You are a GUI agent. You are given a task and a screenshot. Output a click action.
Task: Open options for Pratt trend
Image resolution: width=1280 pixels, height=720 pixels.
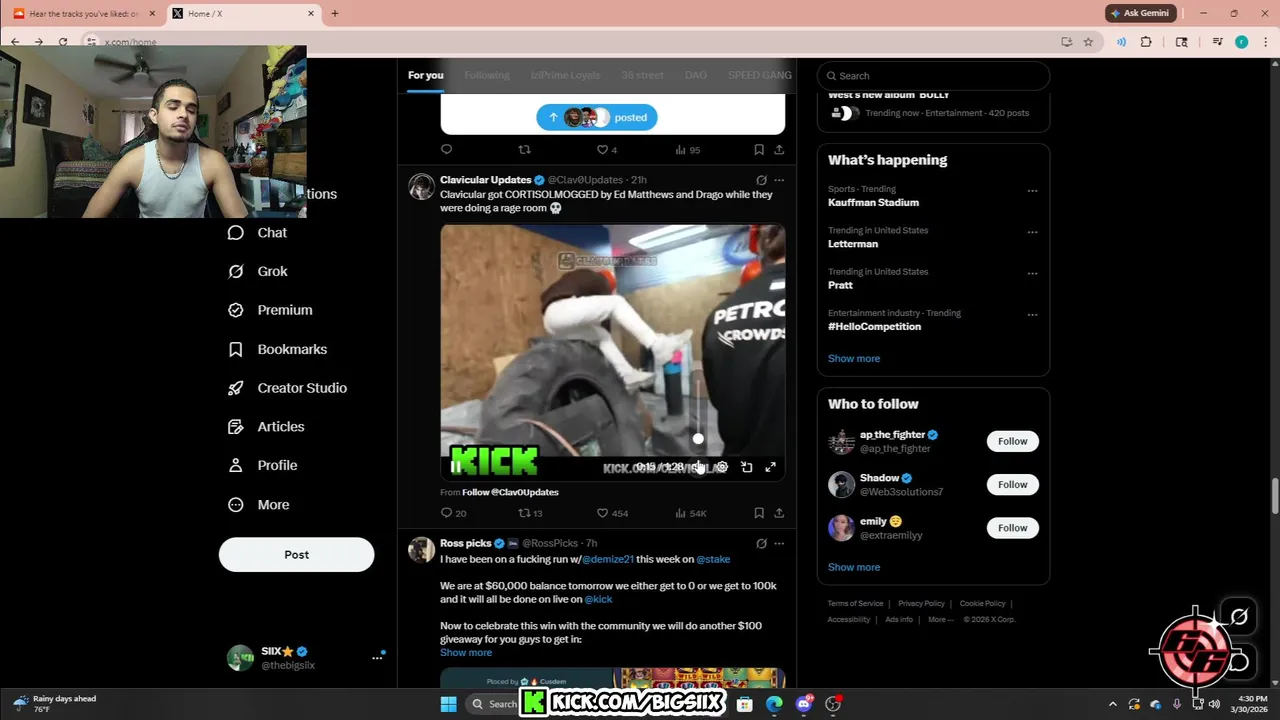click(1032, 273)
